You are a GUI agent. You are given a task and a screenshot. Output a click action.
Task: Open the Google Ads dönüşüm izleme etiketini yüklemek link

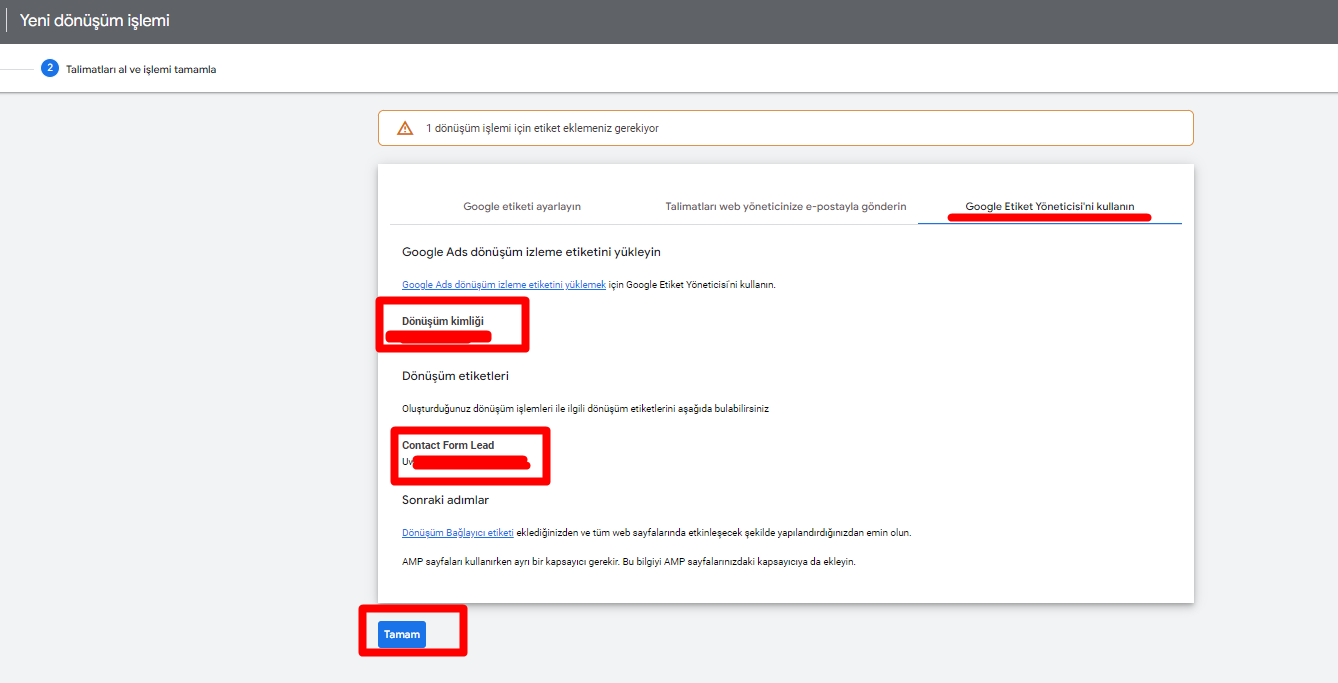[x=504, y=284]
